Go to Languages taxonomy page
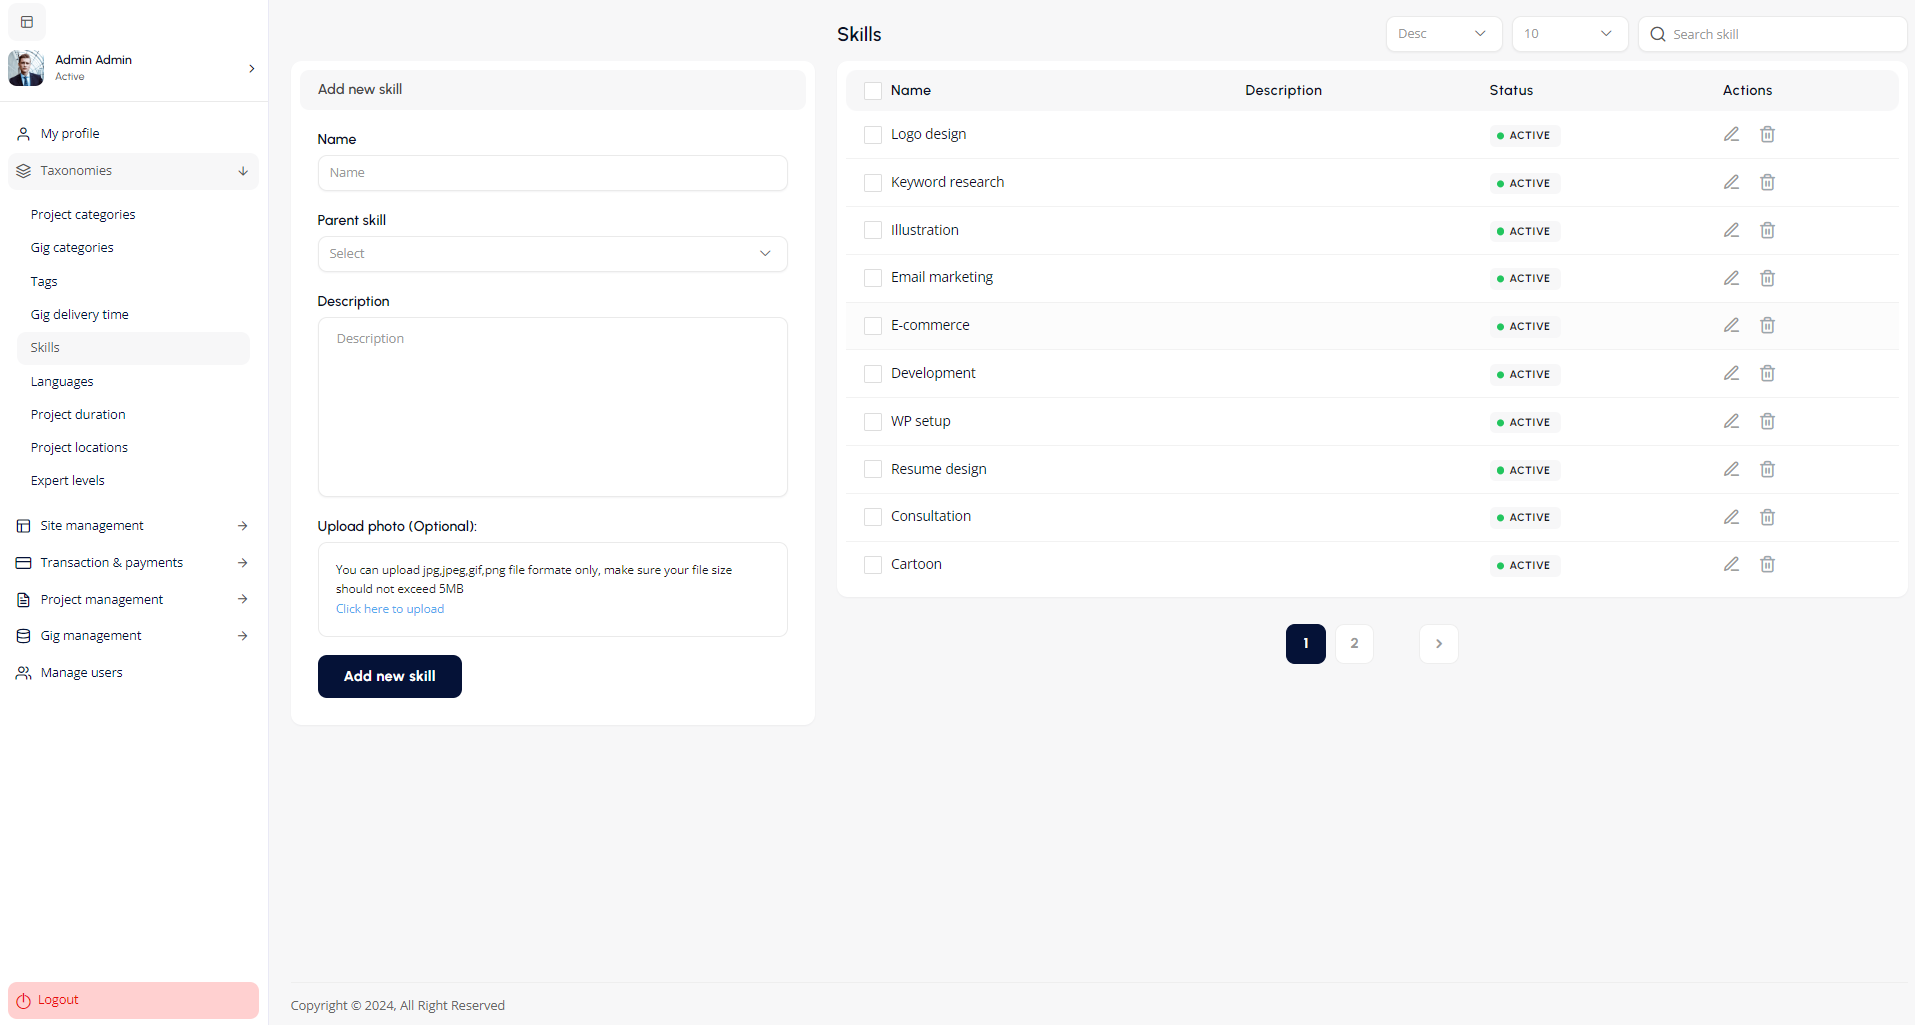The image size is (1915, 1025). [x=62, y=382]
